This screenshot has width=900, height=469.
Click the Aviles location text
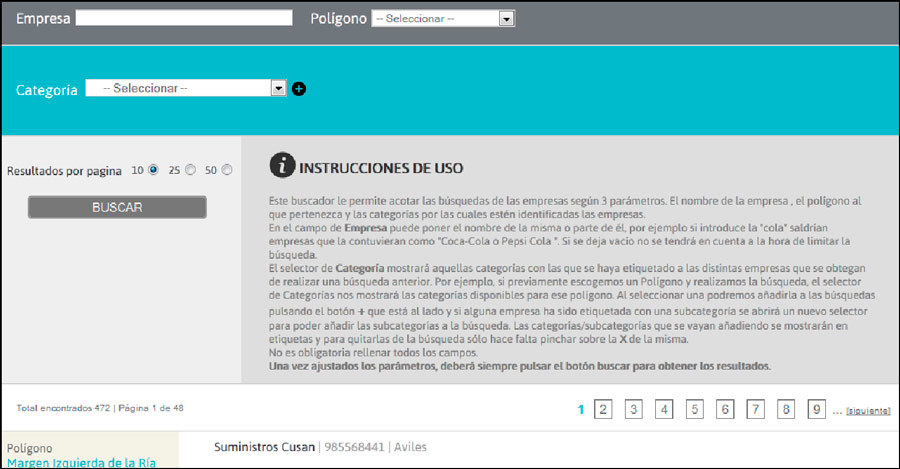coord(410,447)
